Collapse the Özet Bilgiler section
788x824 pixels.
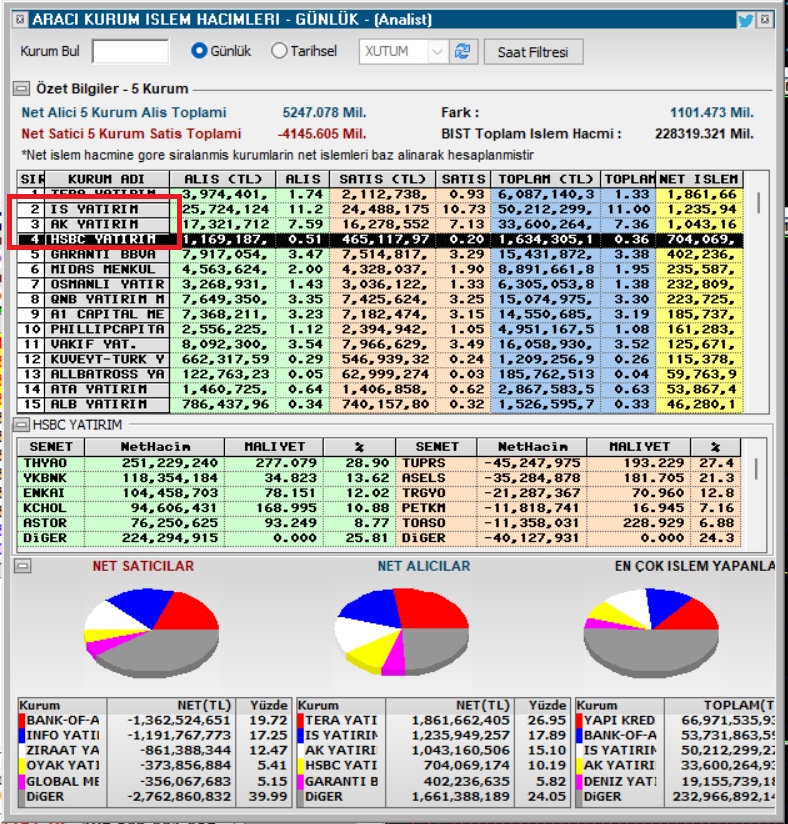pyautogui.click(x=22, y=89)
